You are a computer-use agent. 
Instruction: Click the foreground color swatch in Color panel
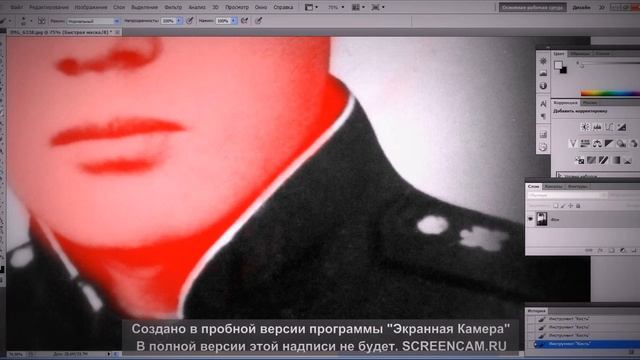point(558,65)
